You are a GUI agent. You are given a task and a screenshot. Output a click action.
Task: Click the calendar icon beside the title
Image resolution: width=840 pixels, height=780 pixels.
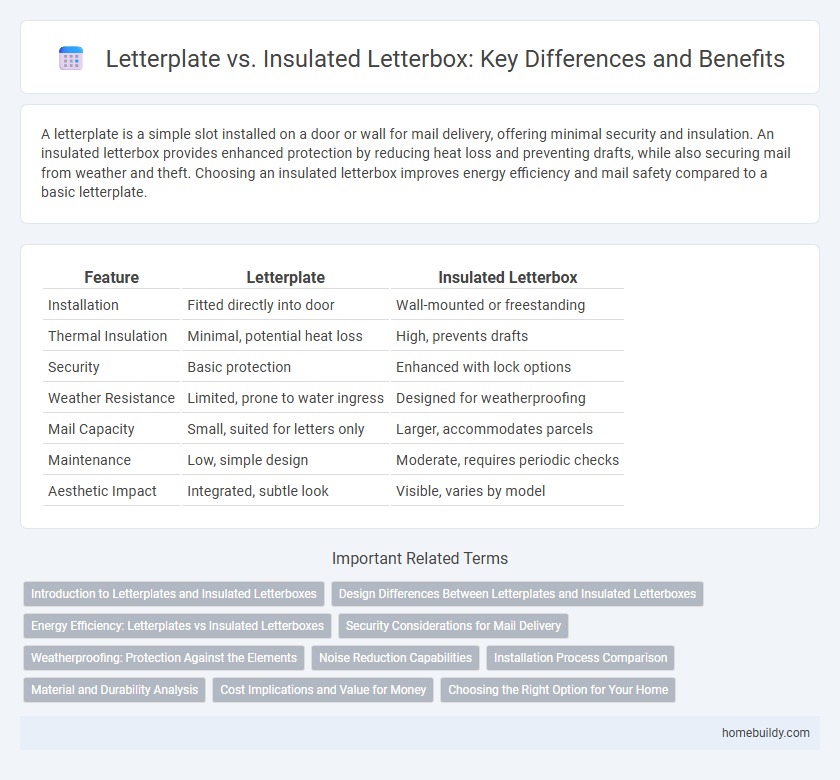[x=70, y=58]
